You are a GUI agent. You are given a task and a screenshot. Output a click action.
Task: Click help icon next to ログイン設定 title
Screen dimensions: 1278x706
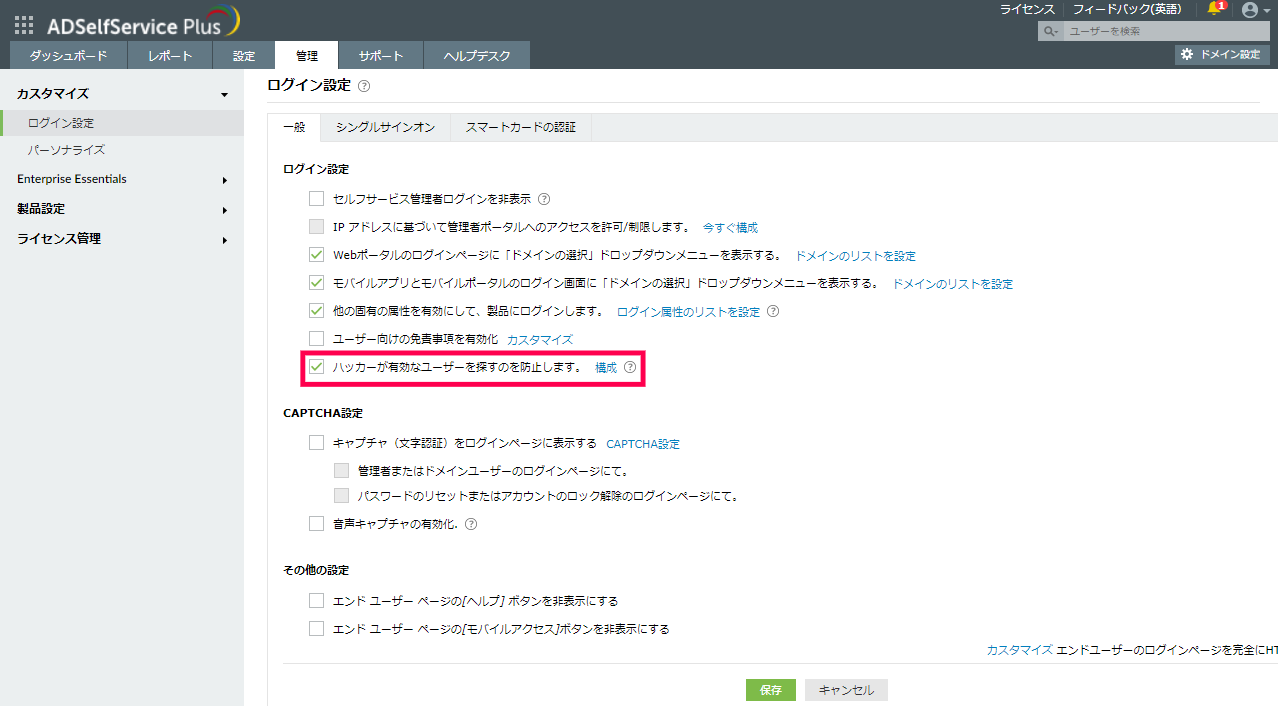[x=363, y=87]
